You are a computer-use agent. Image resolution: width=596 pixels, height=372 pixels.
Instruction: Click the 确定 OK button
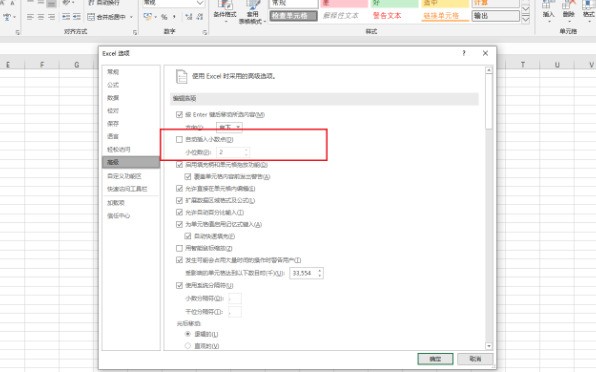pyautogui.click(x=435, y=359)
